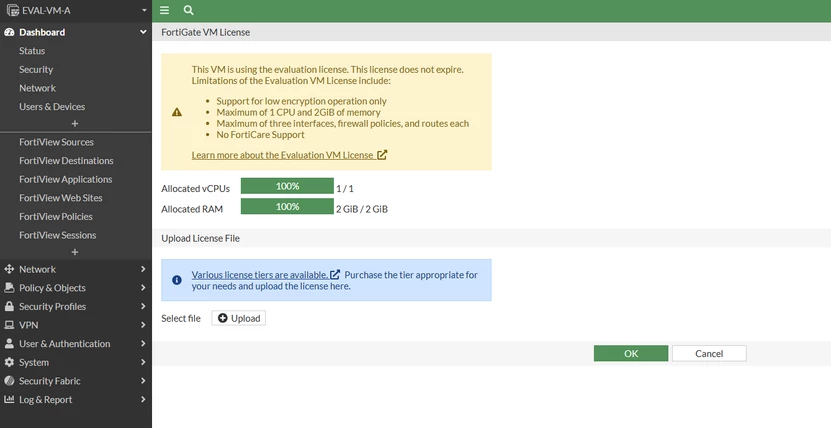
Task: Click the System gear icon
Action: coord(9,362)
